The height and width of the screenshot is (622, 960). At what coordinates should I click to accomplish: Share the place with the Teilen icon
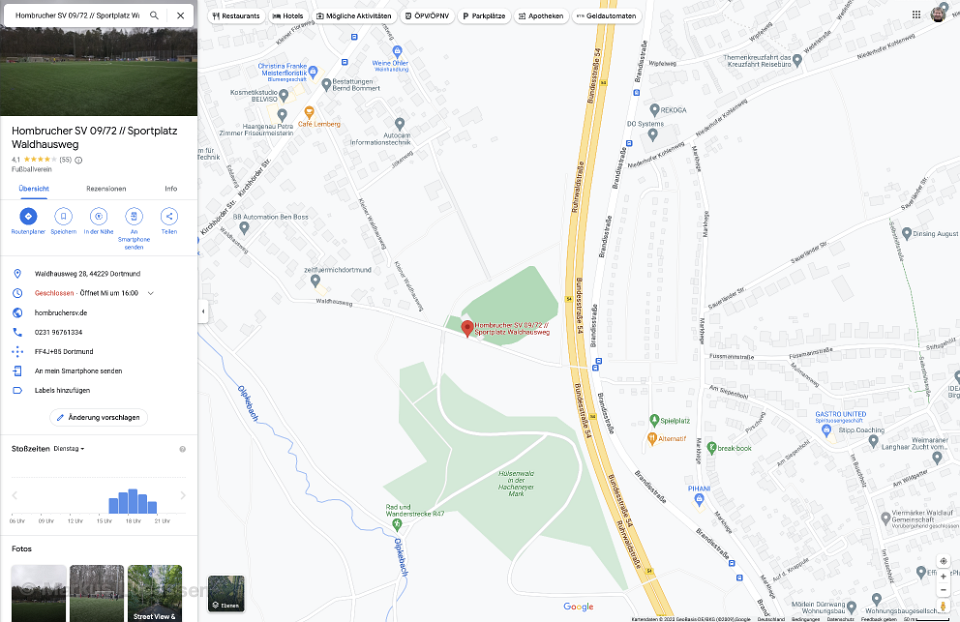click(169, 216)
